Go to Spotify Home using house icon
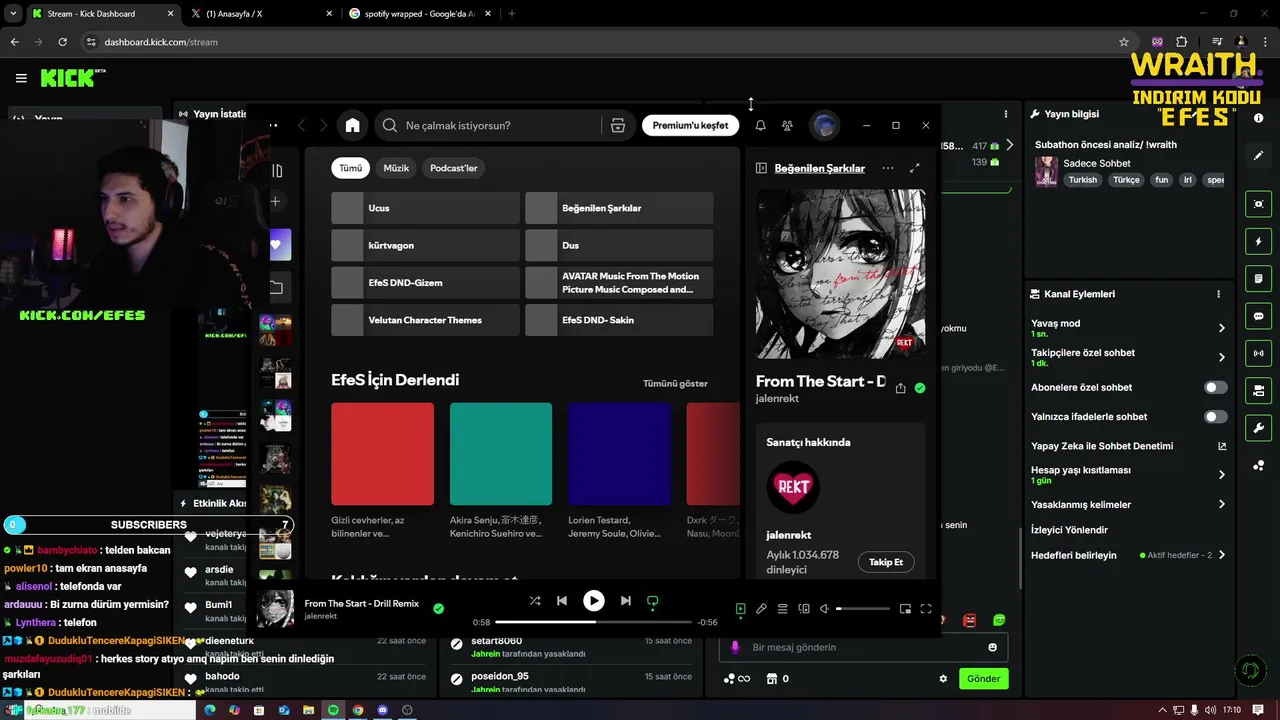 352,125
